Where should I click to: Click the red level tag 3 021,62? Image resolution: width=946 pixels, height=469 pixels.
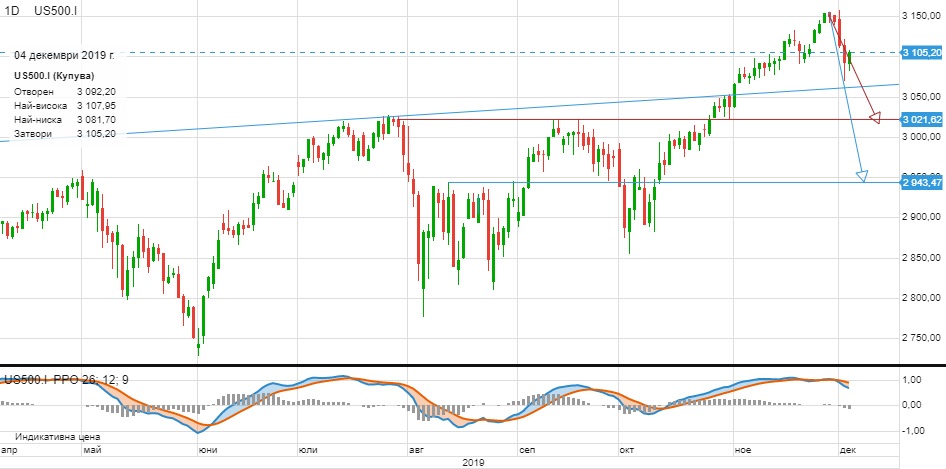(x=922, y=120)
